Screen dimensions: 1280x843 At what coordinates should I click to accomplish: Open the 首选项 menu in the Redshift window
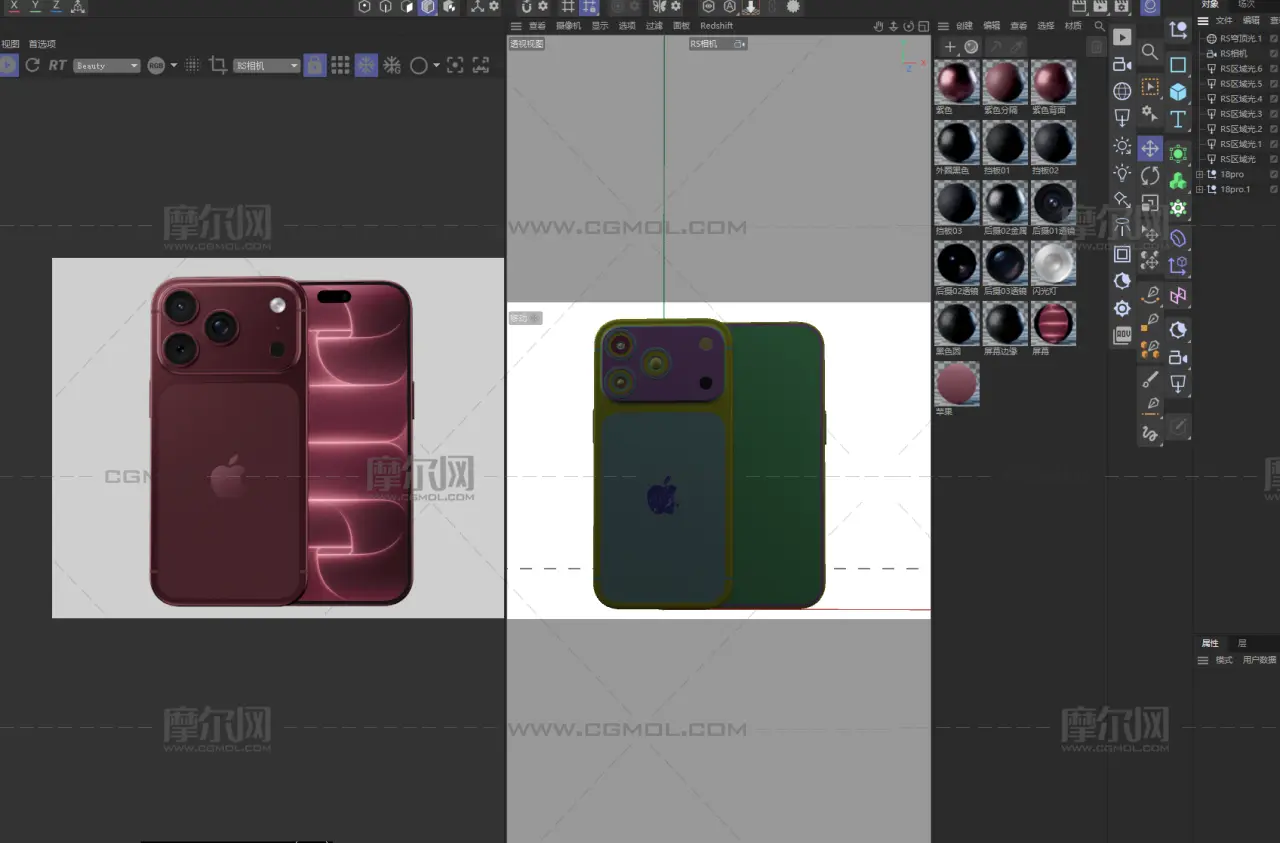(42, 44)
